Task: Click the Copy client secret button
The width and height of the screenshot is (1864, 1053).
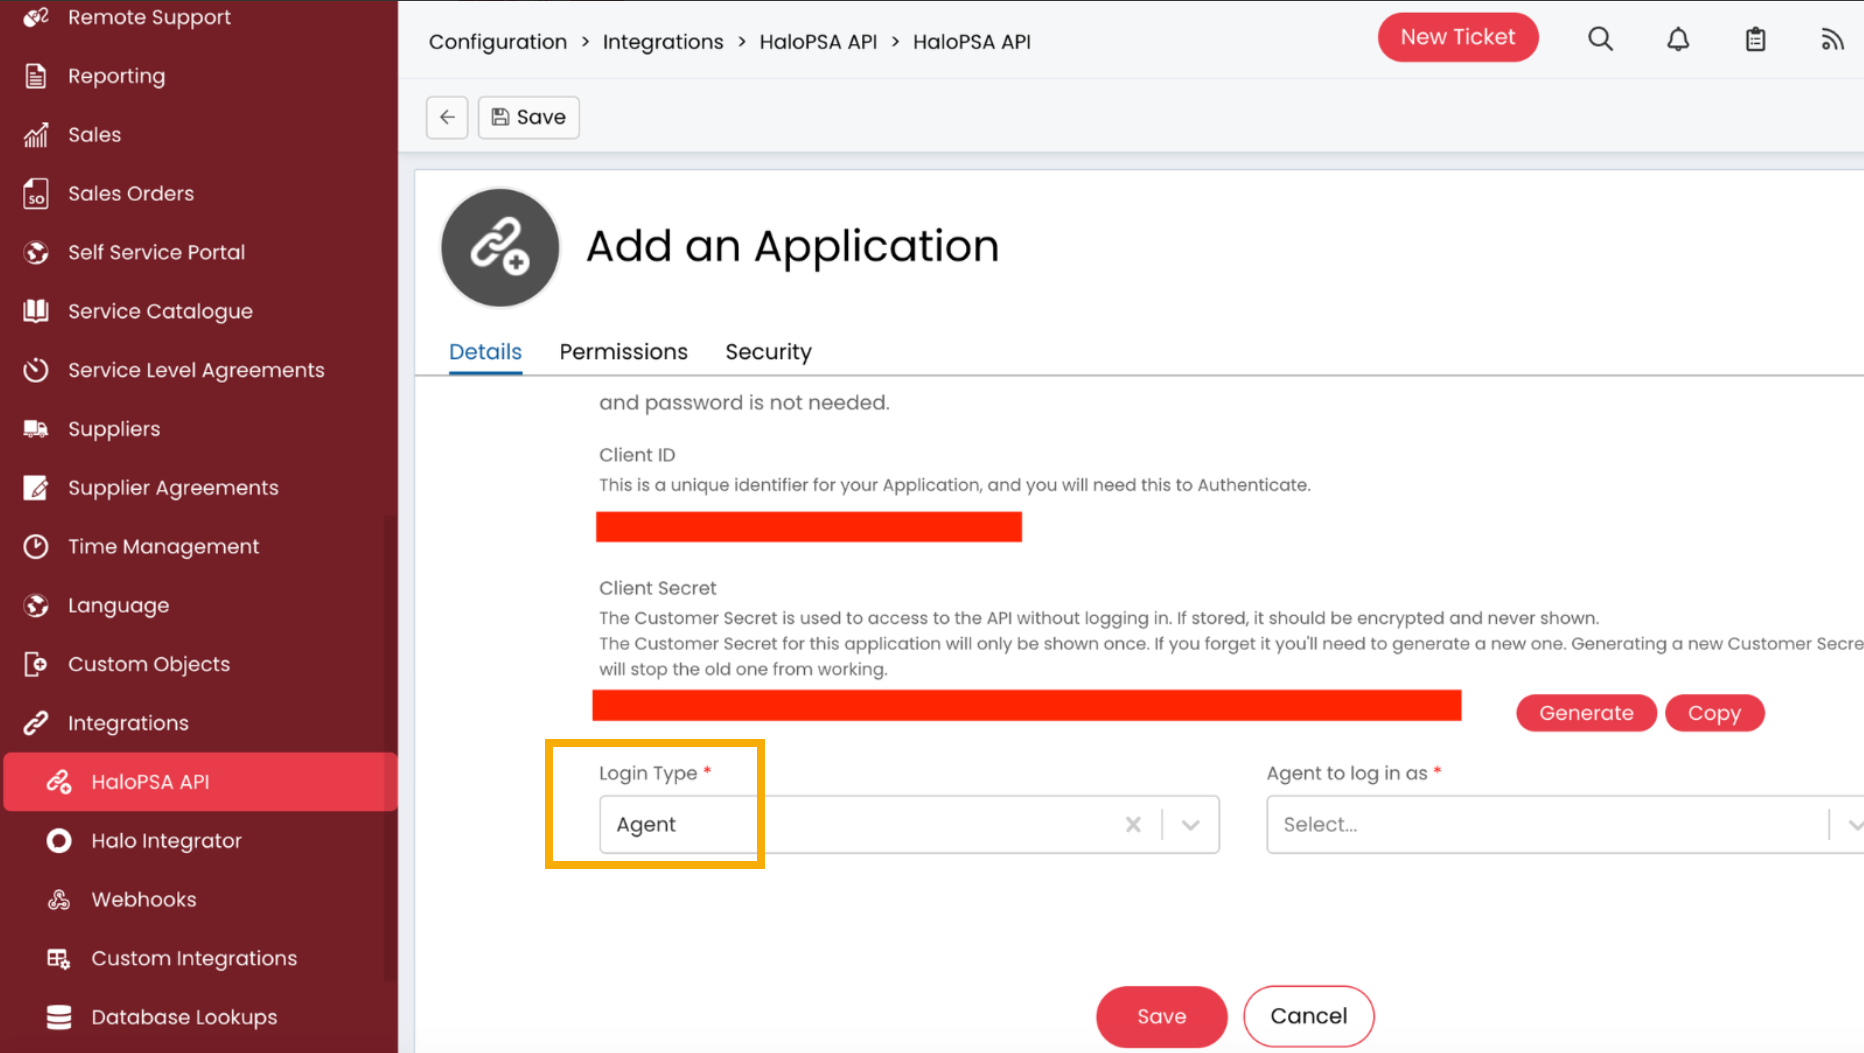Action: click(x=1714, y=713)
